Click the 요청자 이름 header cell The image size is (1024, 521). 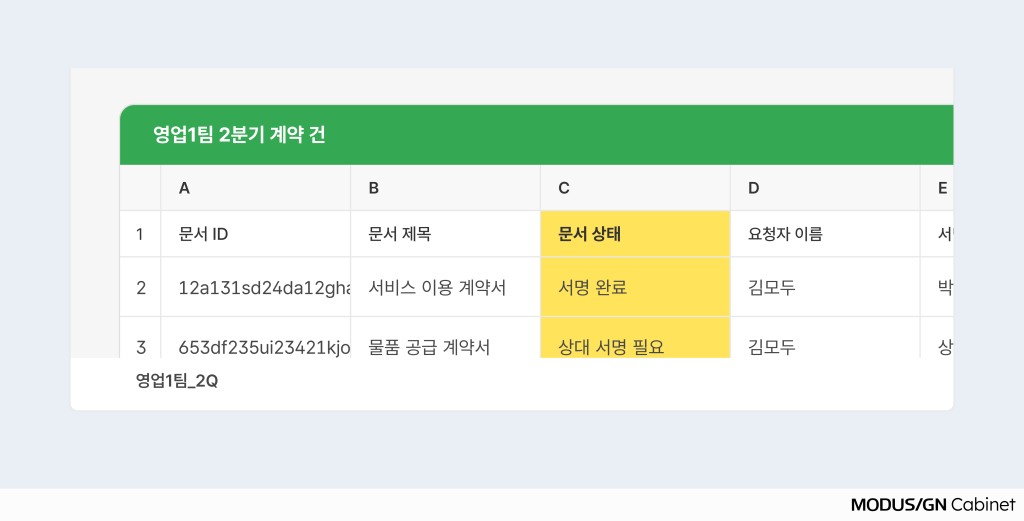pyautogui.click(x=825, y=234)
